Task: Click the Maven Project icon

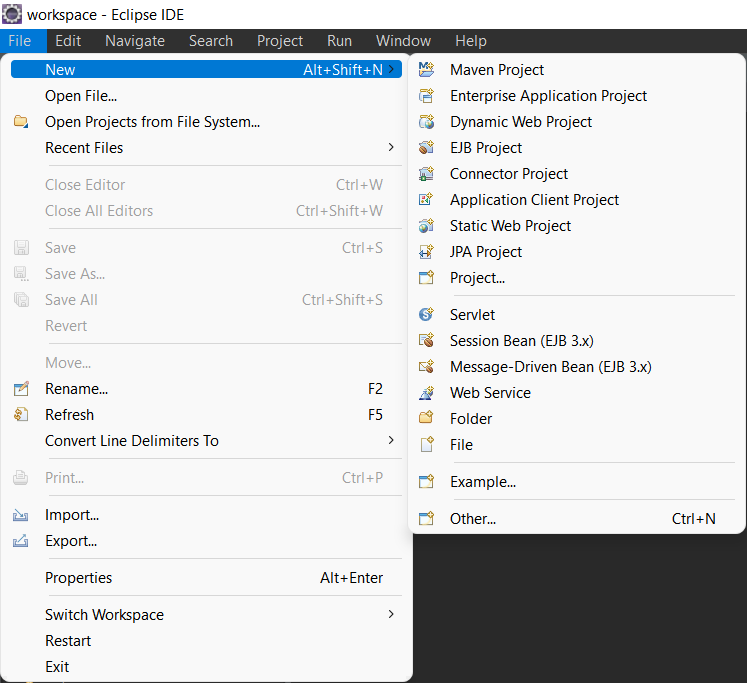Action: coord(426,70)
